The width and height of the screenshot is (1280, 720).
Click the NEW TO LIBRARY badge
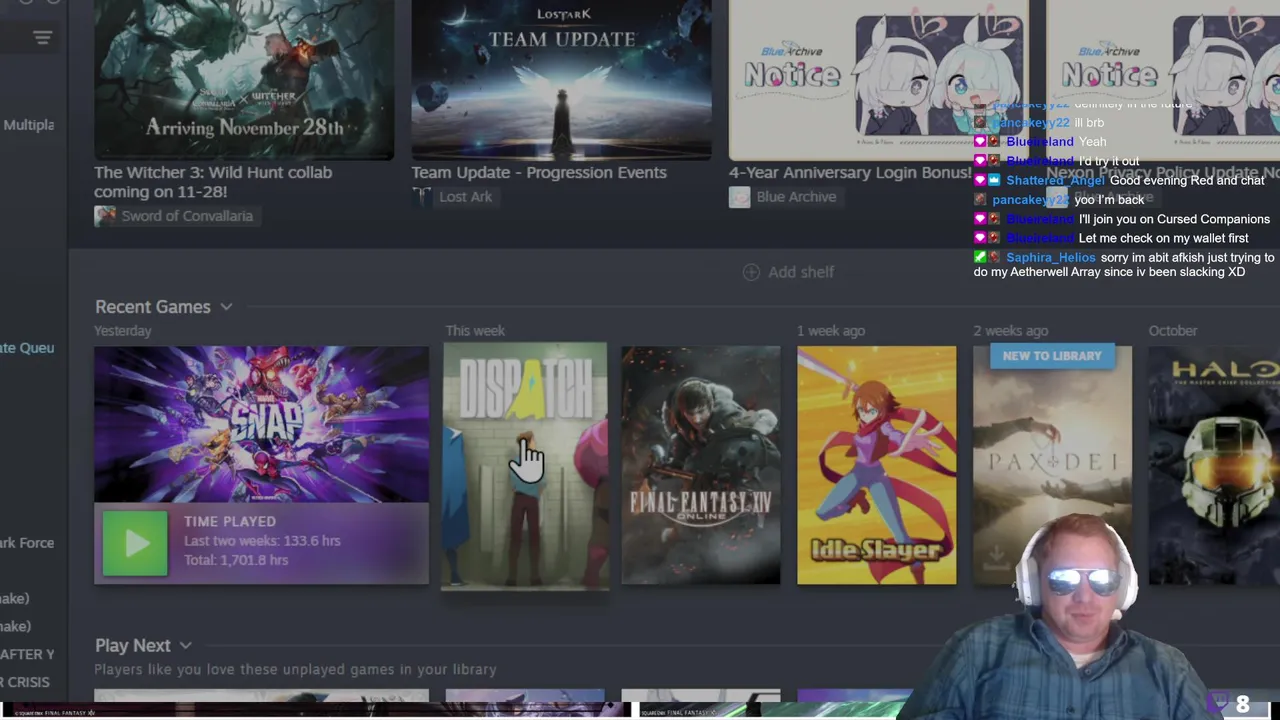tap(1052, 356)
